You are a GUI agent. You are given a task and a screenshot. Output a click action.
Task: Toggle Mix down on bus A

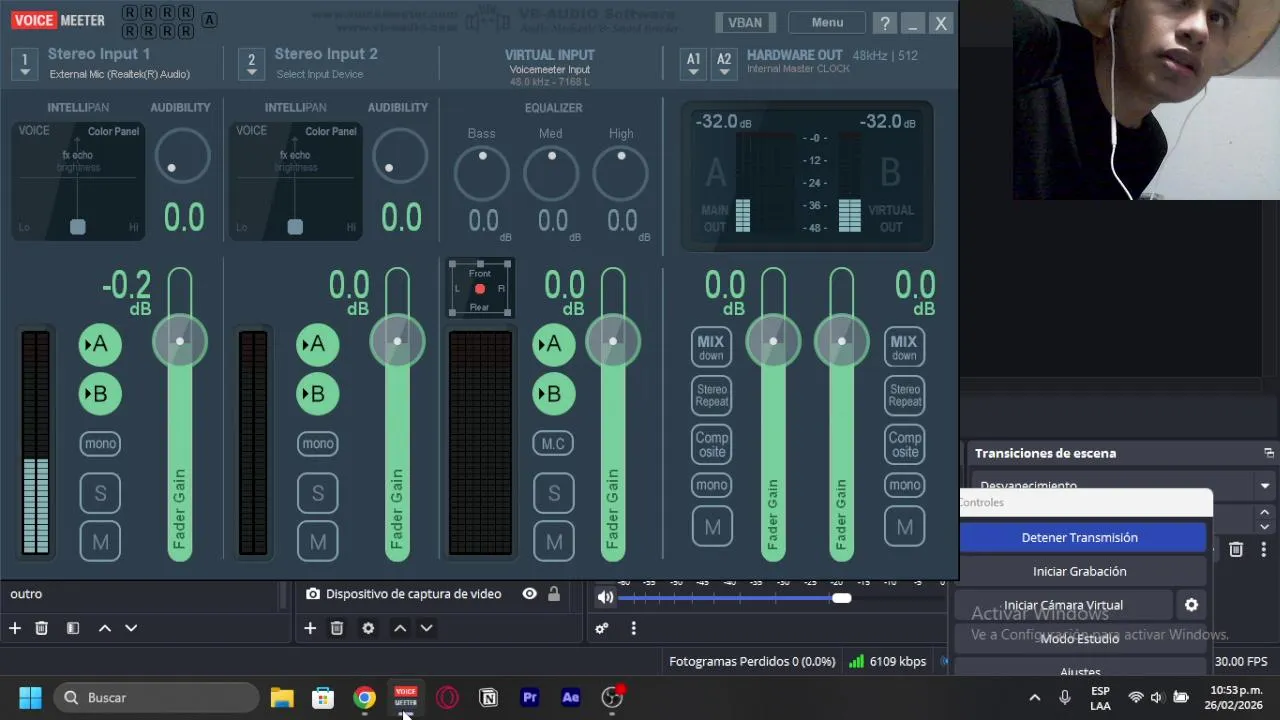(x=711, y=347)
